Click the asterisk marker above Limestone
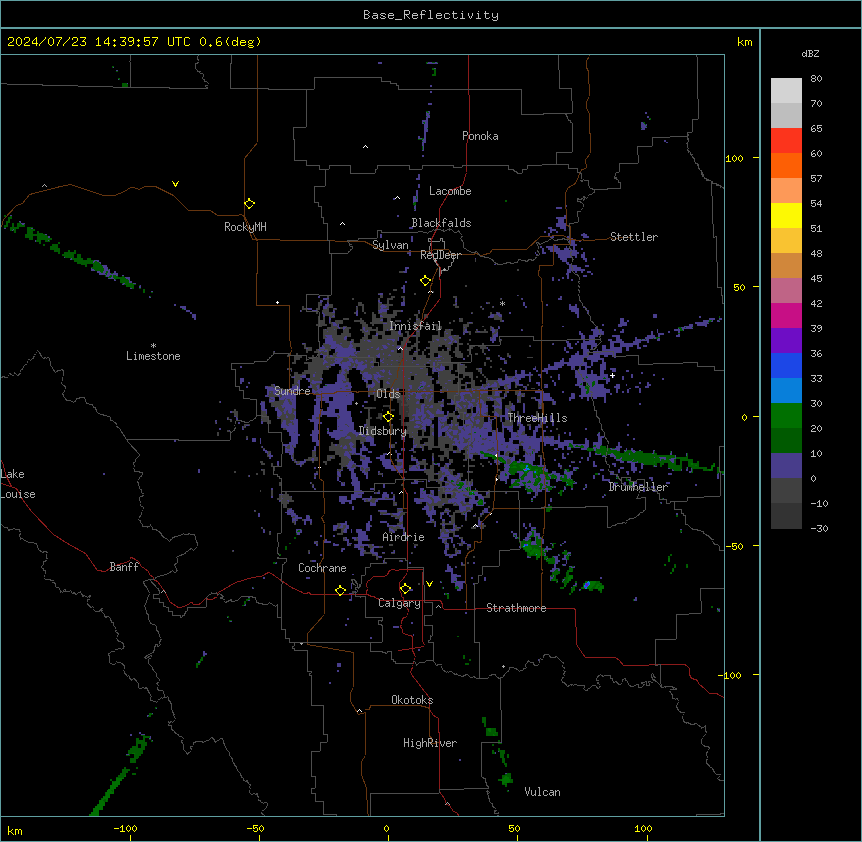The width and height of the screenshot is (862, 842). [153, 346]
